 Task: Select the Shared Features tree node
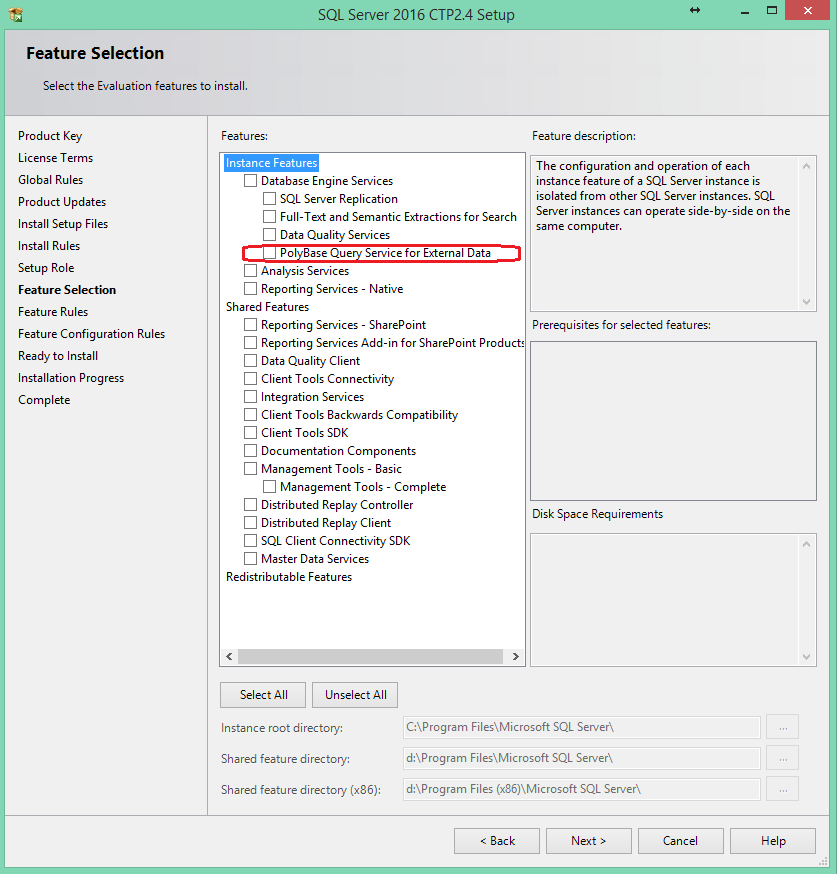click(x=267, y=307)
